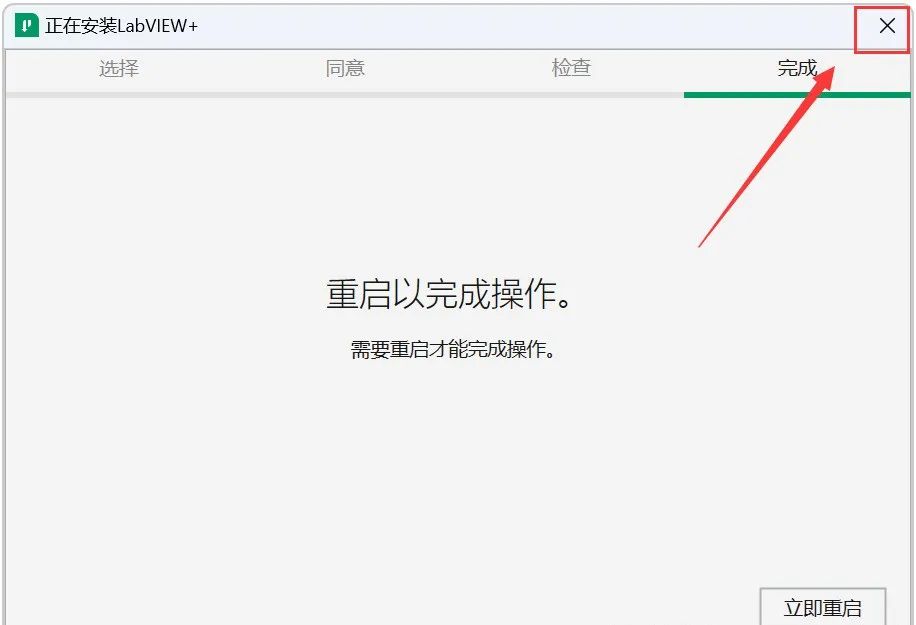This screenshot has width=916, height=625.
Task: Click the 需要重启才能完成操作 message text
Action: click(x=453, y=349)
